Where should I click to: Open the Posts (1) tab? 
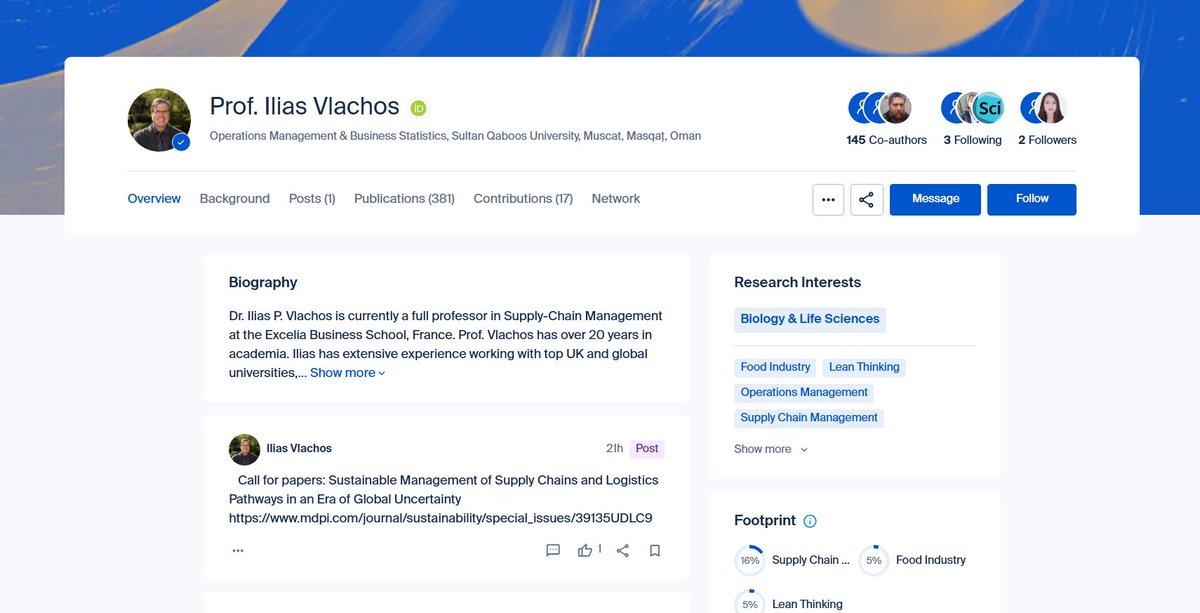pos(312,199)
